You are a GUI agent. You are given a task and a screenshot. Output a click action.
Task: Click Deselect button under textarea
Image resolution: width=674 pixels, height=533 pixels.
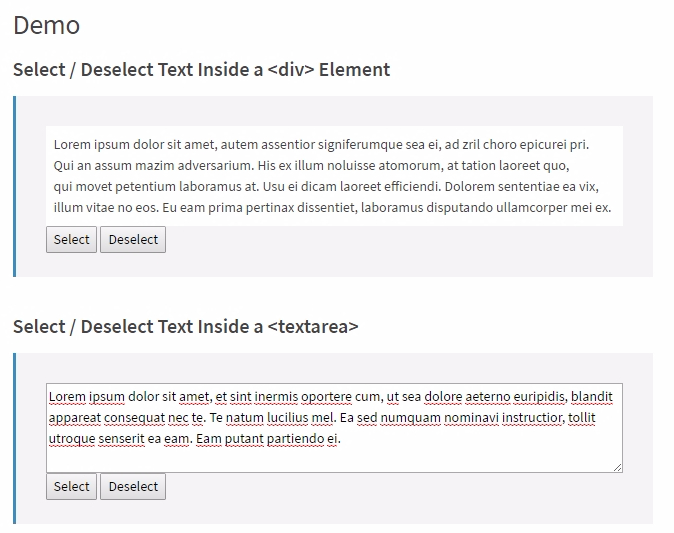133,487
